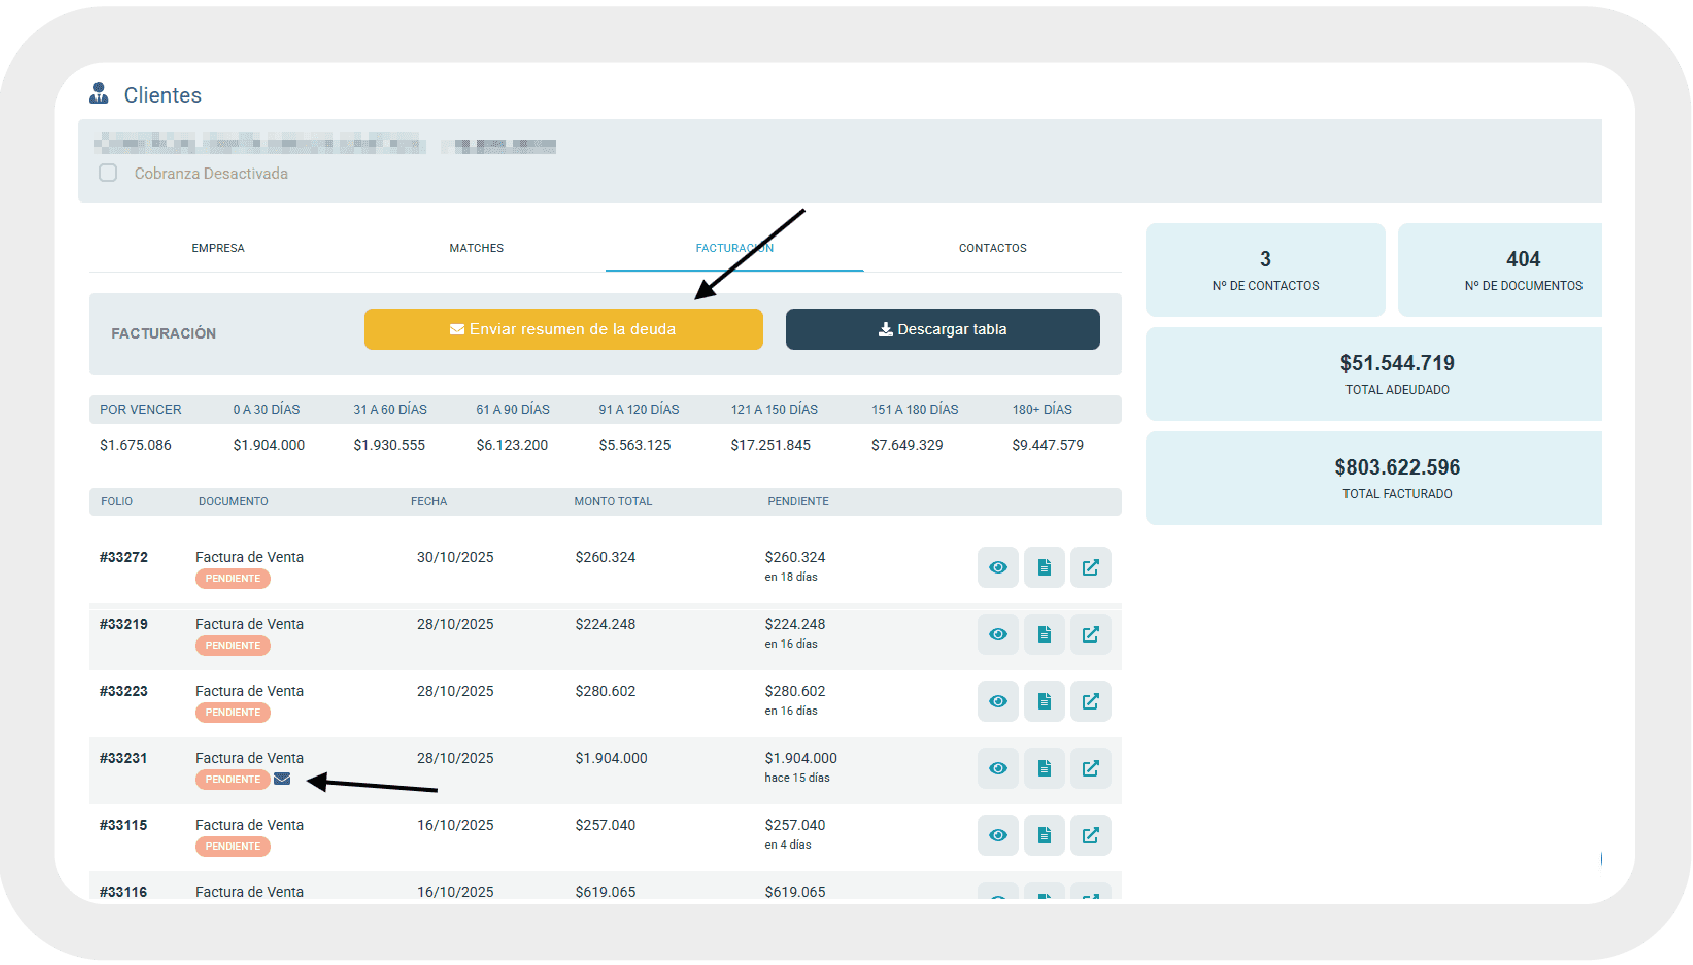Viewport: 1693px width, 965px height.
Task: View invoice #33231 with eye icon
Action: (x=998, y=769)
